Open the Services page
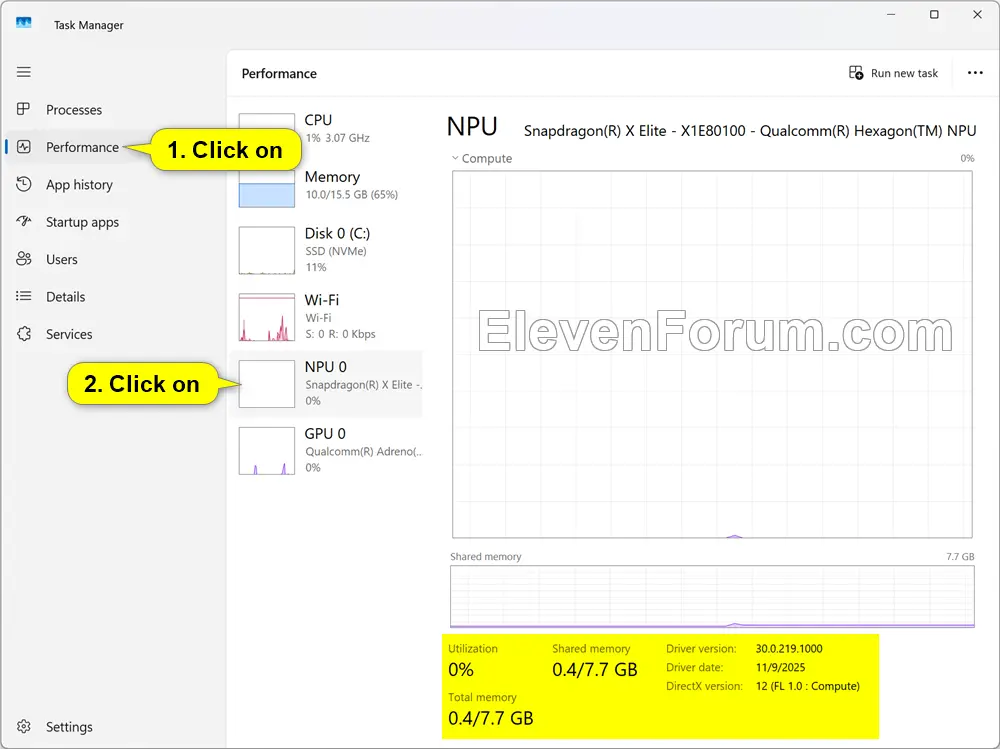This screenshot has width=1000, height=749. click(69, 334)
